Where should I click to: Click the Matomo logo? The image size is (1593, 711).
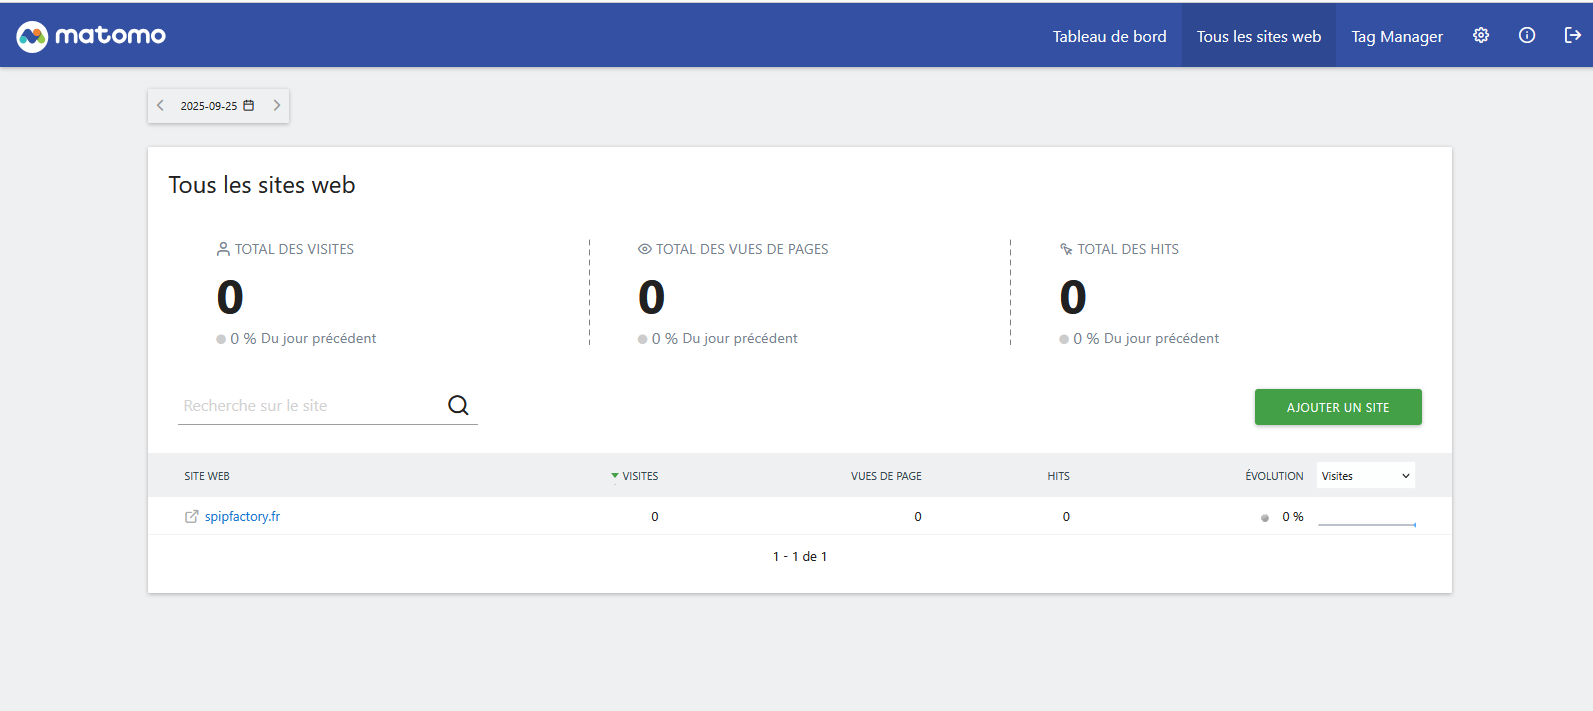click(91, 36)
